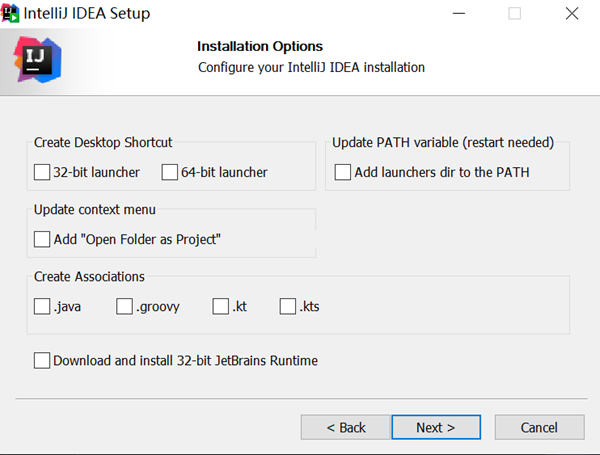
Task: Click the IntelliJ IDEA title bar icon
Action: pyautogui.click(x=11, y=13)
